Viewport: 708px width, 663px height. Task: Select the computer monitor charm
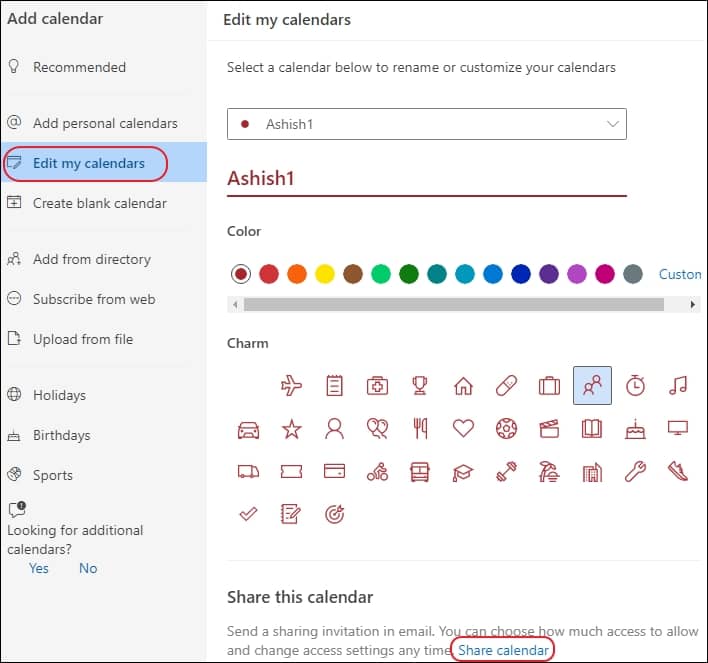(x=678, y=428)
